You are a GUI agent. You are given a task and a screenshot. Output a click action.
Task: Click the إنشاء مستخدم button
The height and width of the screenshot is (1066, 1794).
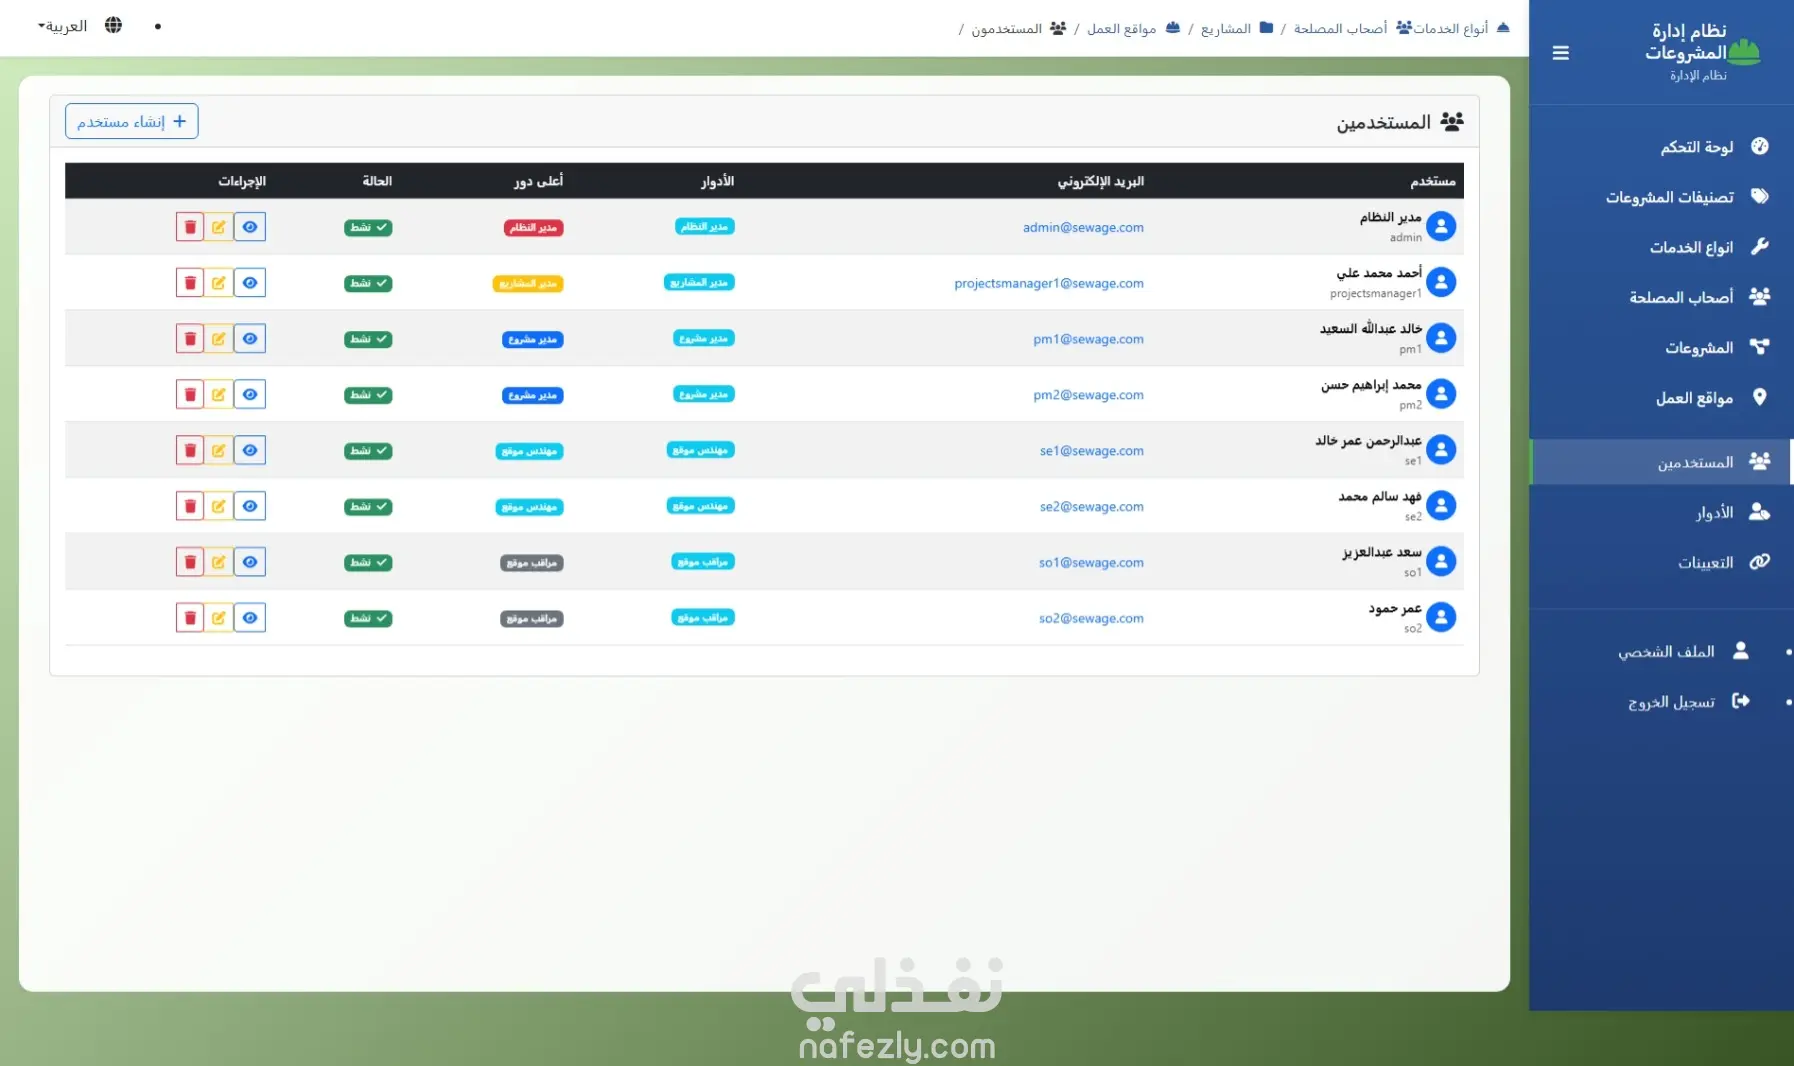tap(132, 121)
